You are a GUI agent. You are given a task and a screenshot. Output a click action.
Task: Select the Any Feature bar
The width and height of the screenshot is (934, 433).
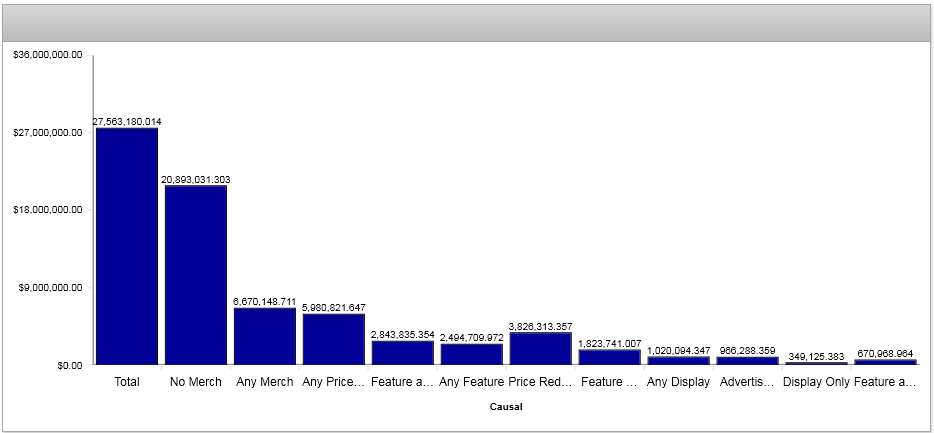[x=472, y=354]
